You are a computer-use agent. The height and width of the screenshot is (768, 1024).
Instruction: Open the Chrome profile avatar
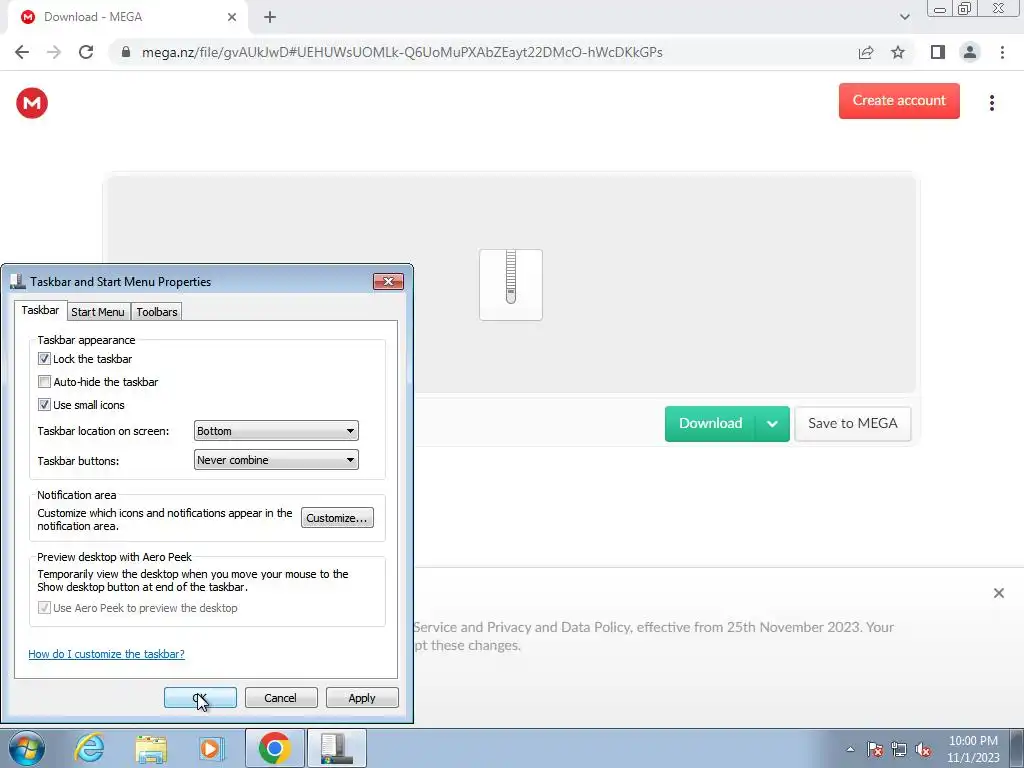coord(970,52)
